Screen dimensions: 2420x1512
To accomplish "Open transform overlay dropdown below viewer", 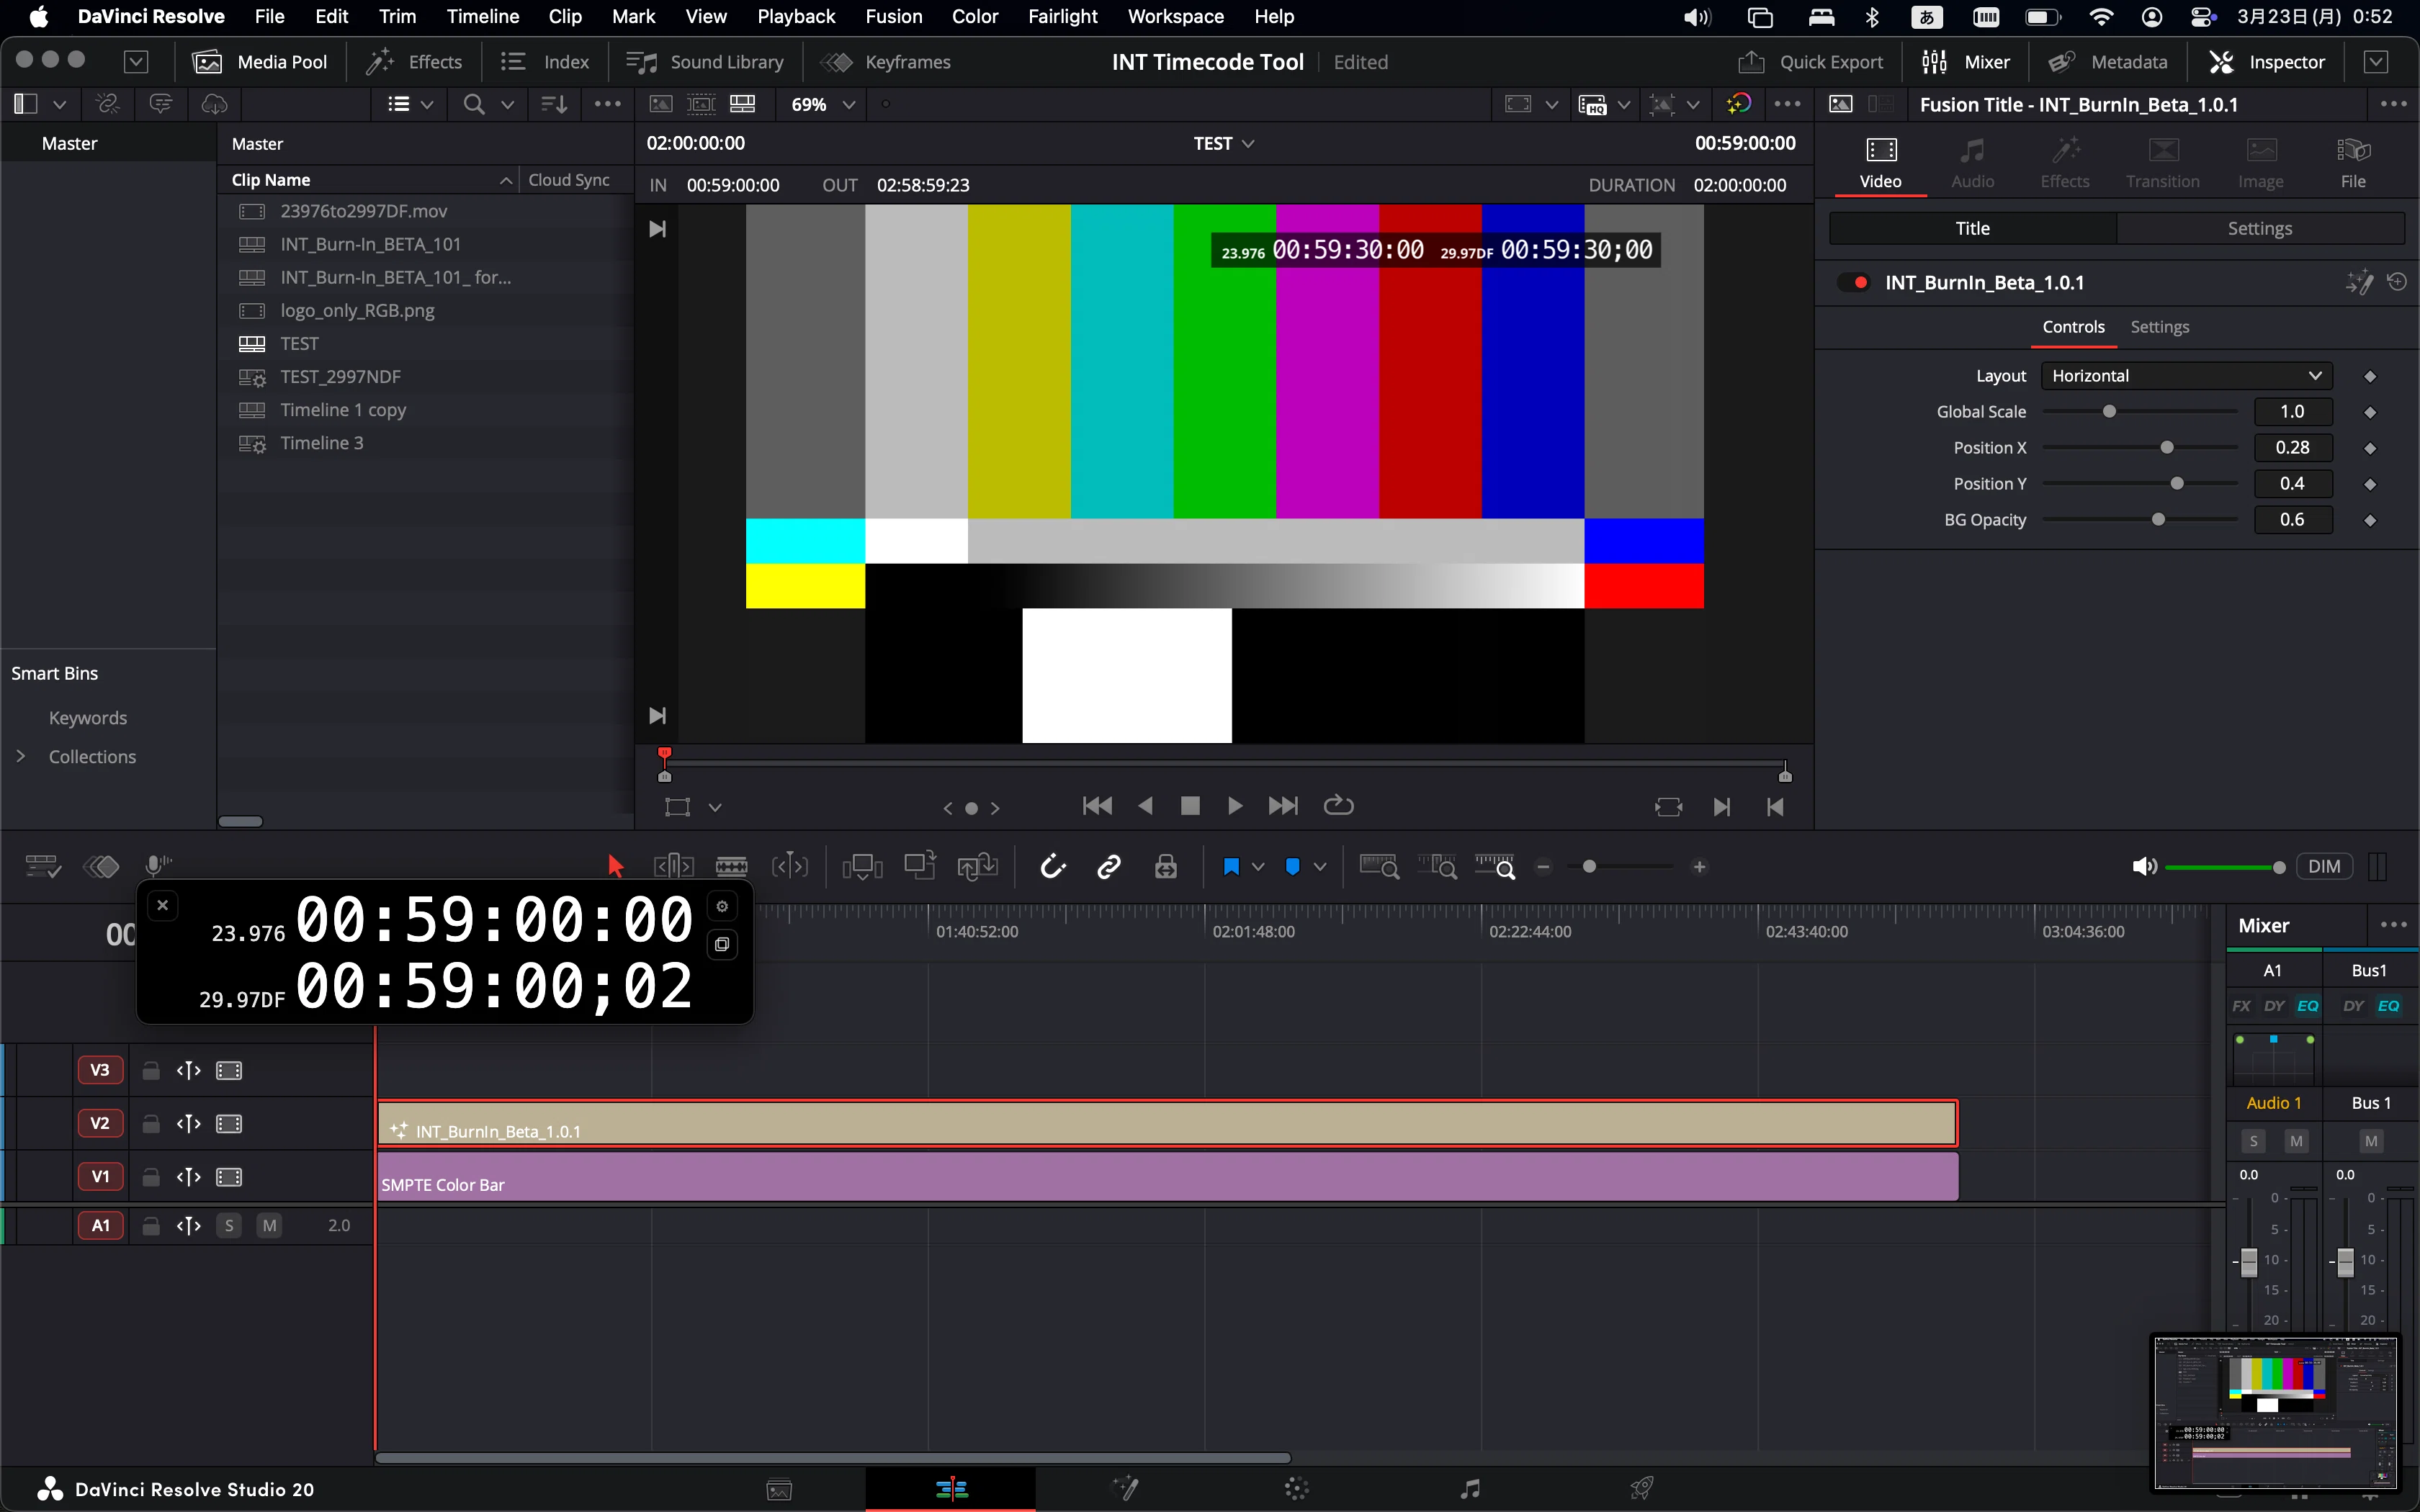I will click(715, 807).
